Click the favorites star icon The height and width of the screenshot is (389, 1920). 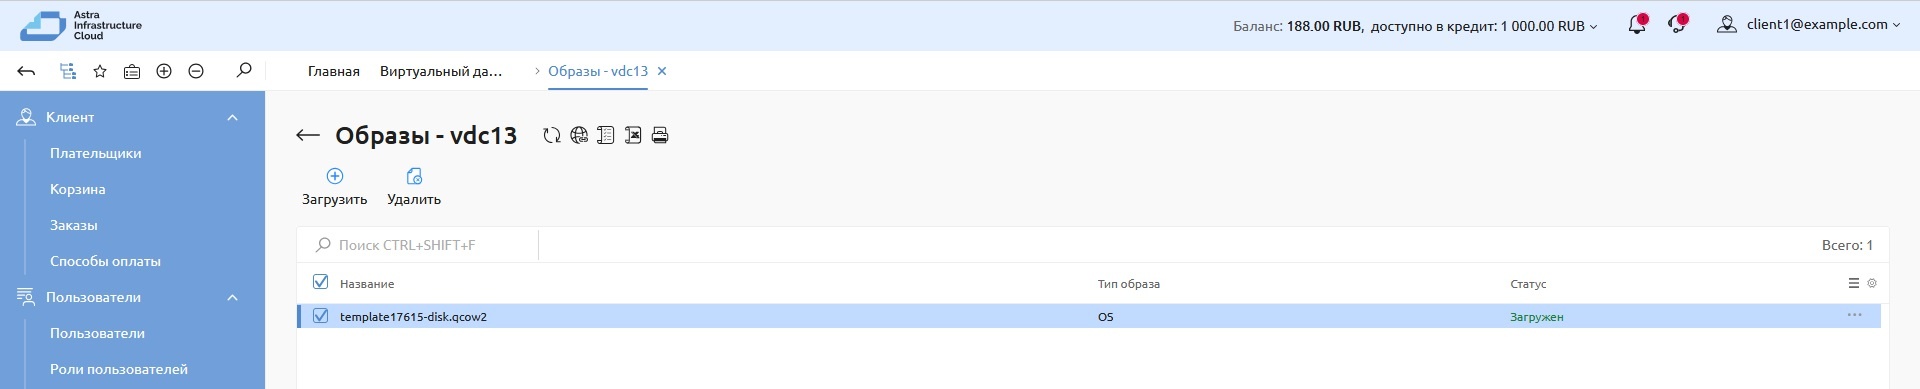[x=100, y=71]
